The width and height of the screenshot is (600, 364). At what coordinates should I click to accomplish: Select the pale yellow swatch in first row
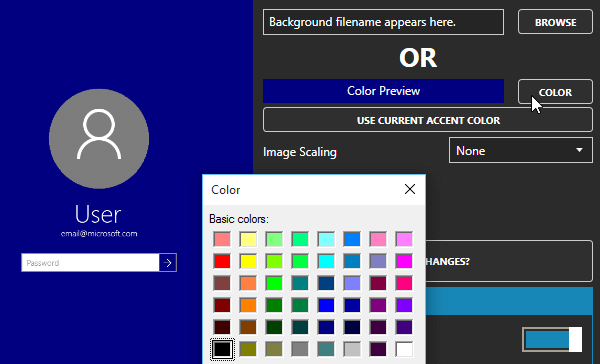point(248,239)
